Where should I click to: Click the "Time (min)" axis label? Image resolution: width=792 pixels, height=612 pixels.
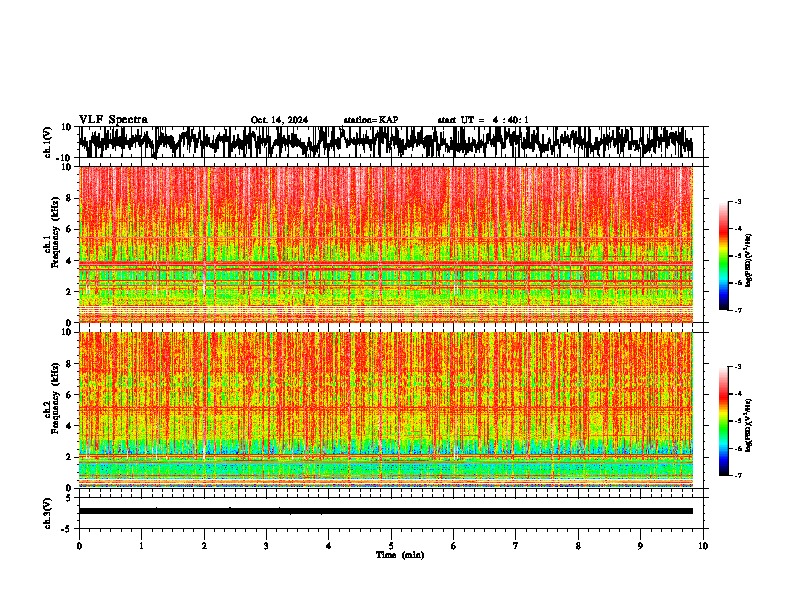click(x=400, y=555)
